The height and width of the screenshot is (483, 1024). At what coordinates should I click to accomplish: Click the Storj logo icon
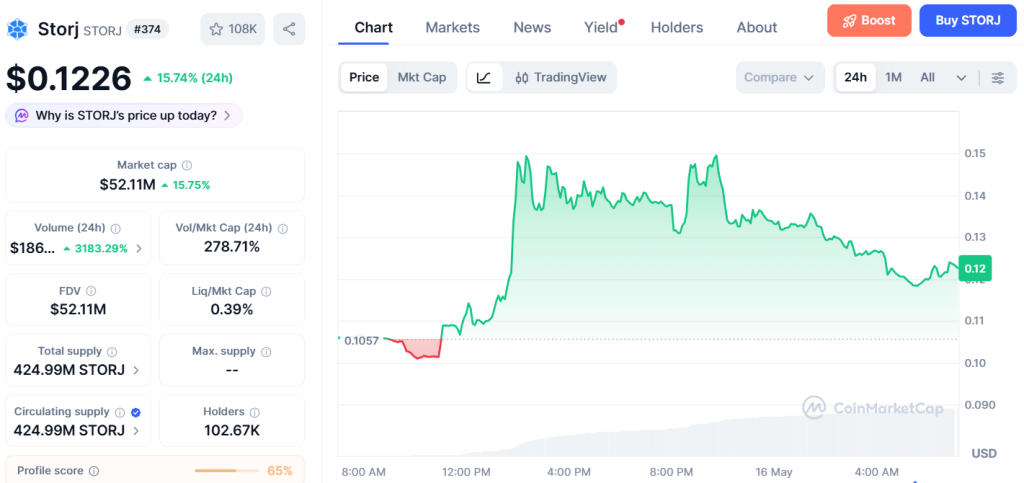[x=18, y=29]
